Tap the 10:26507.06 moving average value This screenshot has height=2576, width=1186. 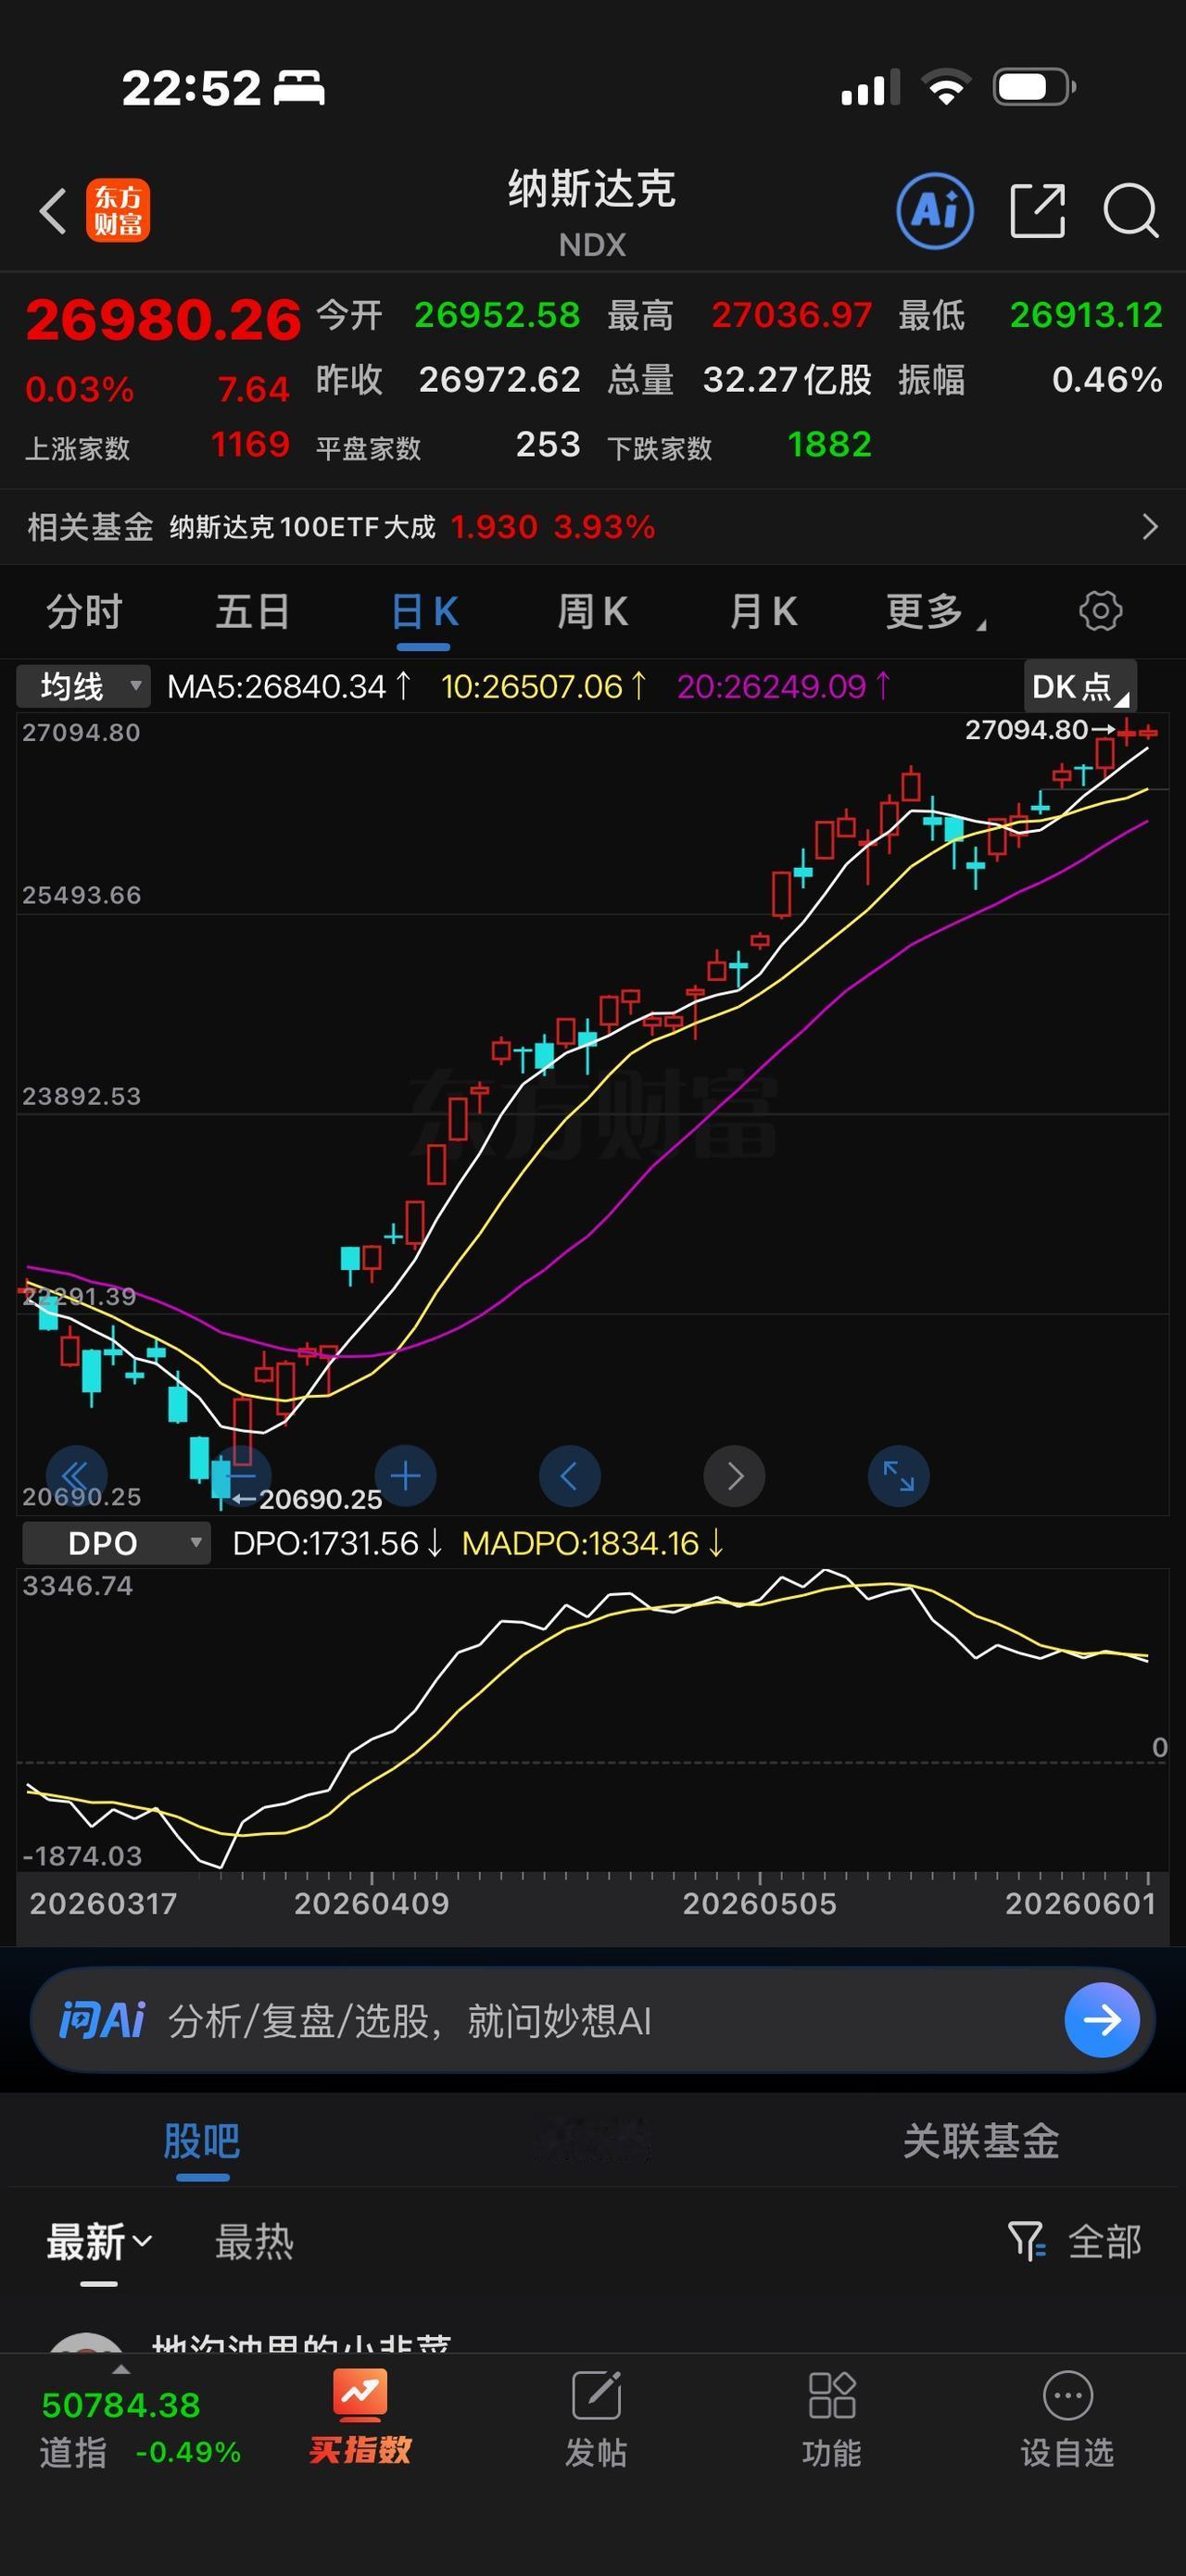point(544,687)
